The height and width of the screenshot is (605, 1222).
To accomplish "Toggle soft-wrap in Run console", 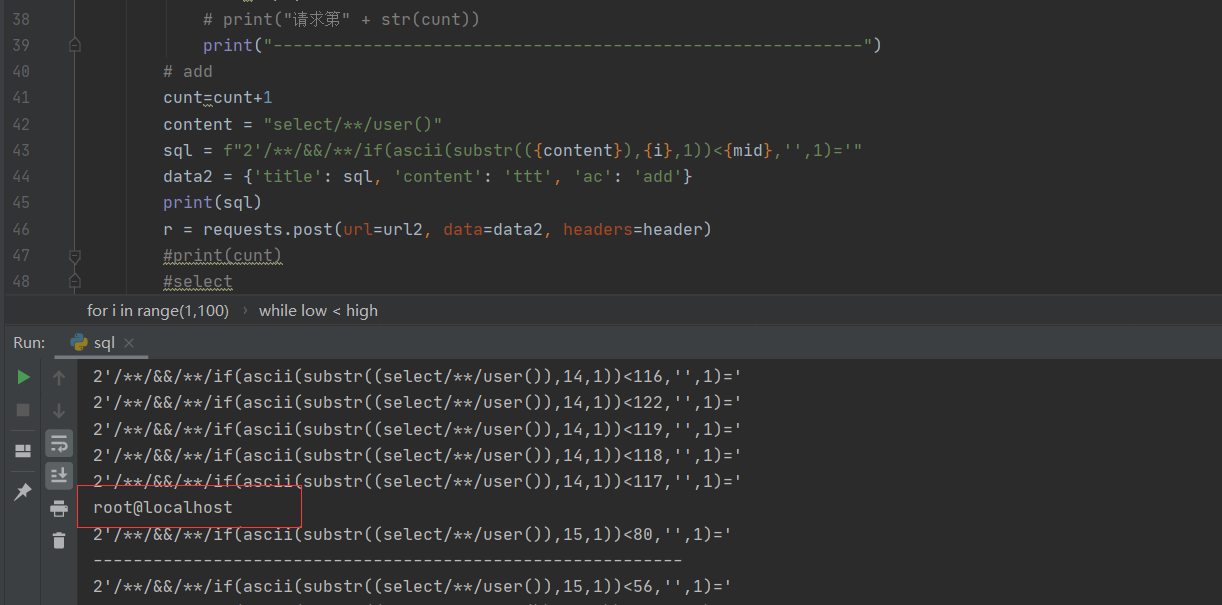I will (x=59, y=443).
